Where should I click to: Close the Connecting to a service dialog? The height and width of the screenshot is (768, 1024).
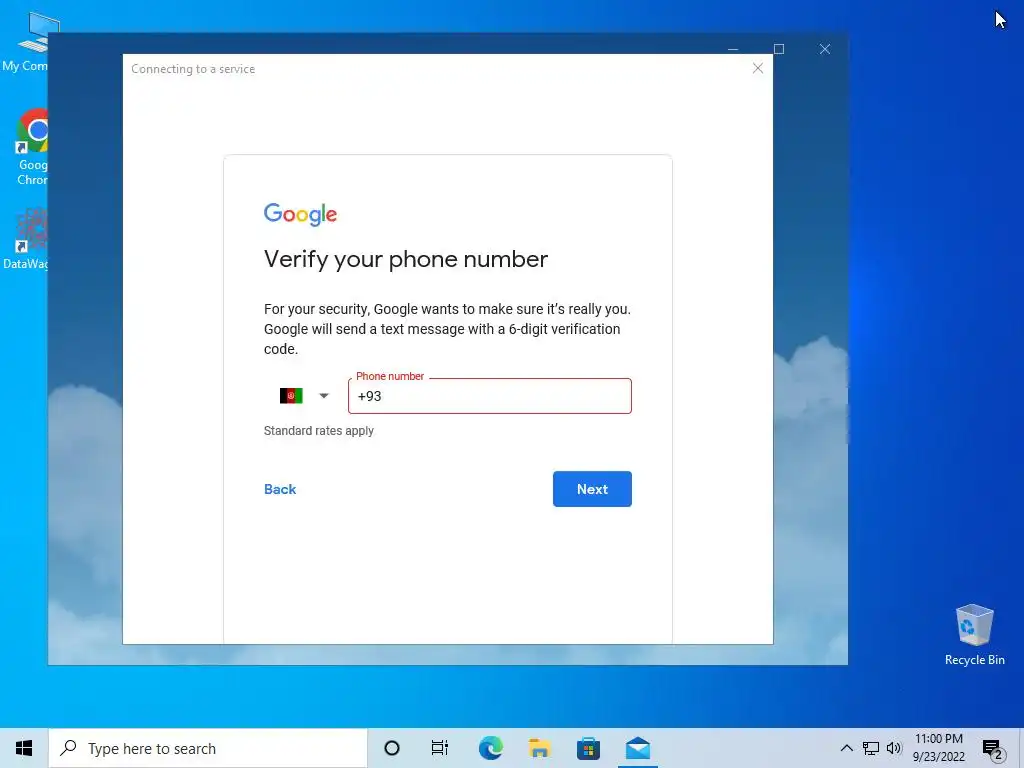coord(758,68)
